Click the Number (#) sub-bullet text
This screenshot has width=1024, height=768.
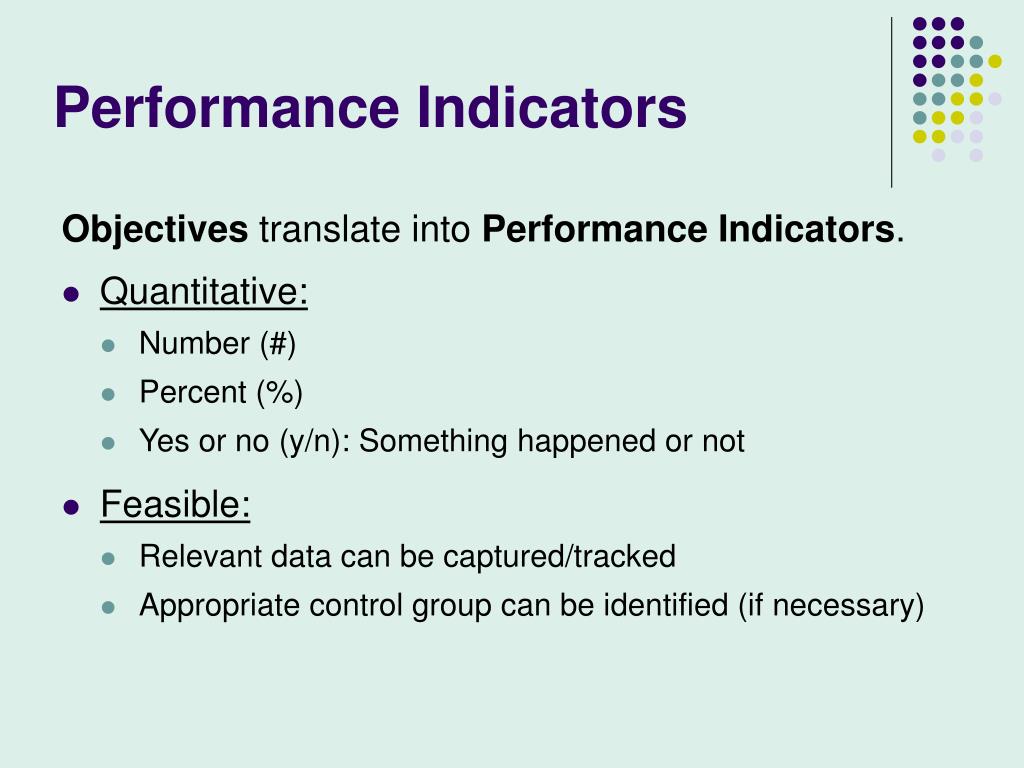217,344
